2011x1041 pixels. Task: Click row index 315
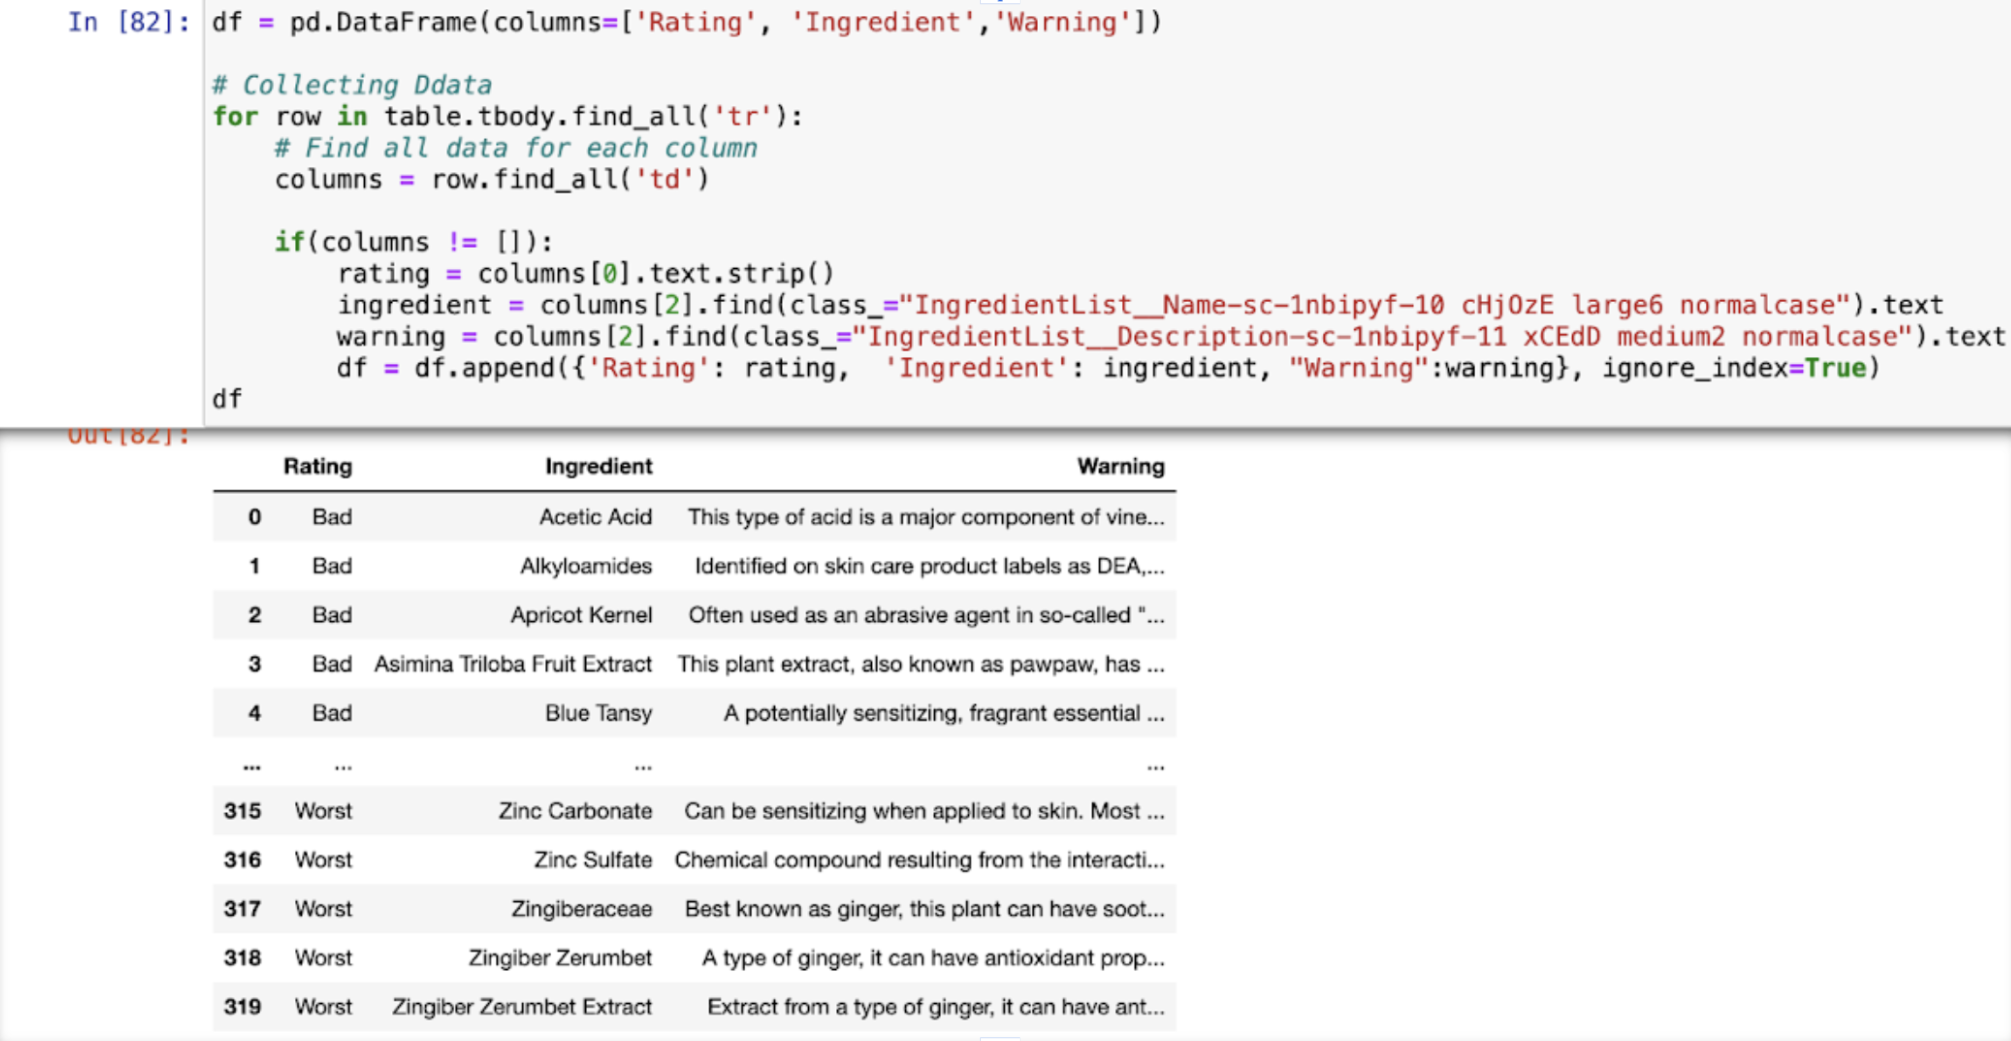[x=242, y=811]
